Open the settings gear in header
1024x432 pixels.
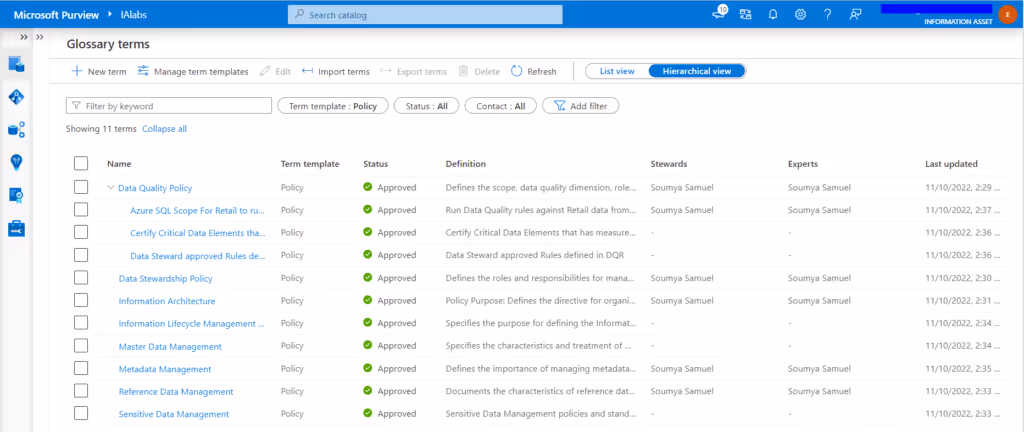(800, 15)
